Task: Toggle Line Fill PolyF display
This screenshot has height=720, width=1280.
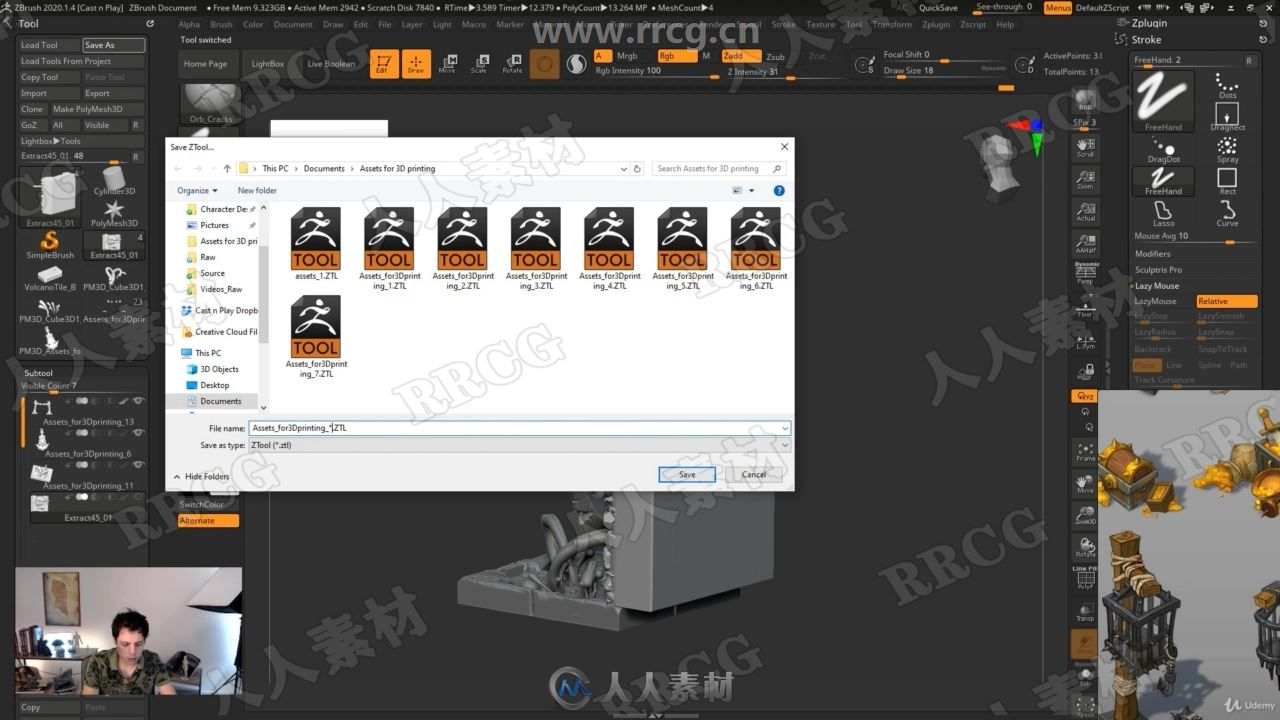Action: pyautogui.click(x=1085, y=578)
